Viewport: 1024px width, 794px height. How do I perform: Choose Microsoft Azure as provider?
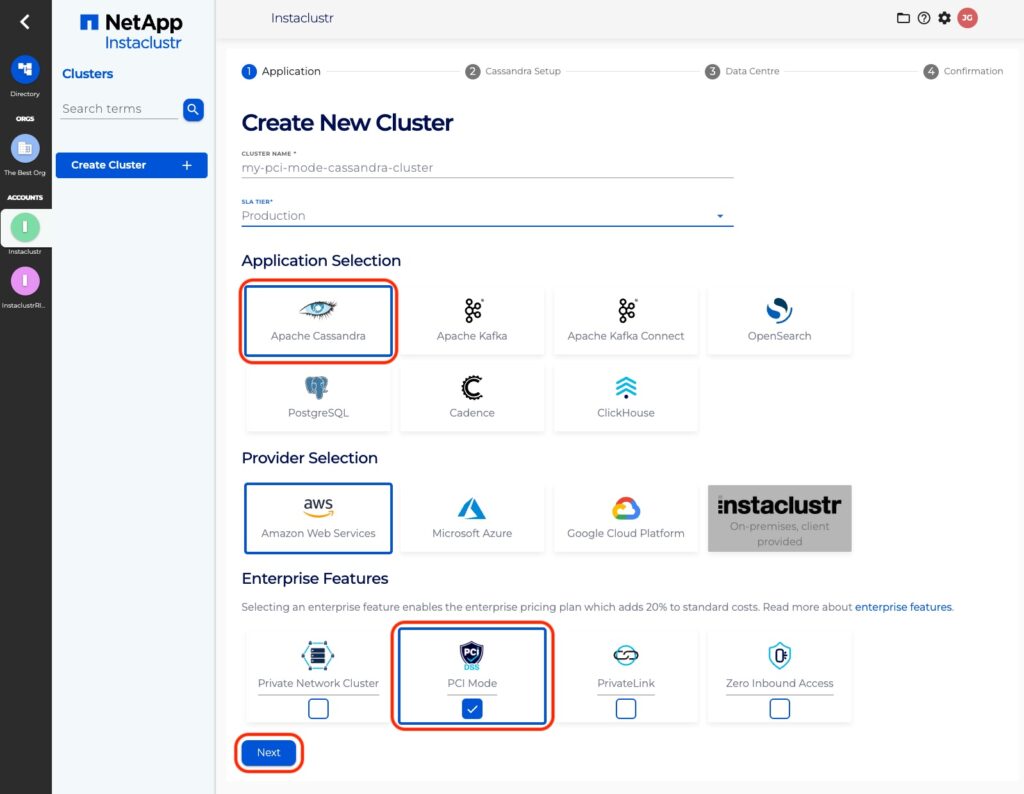click(472, 518)
